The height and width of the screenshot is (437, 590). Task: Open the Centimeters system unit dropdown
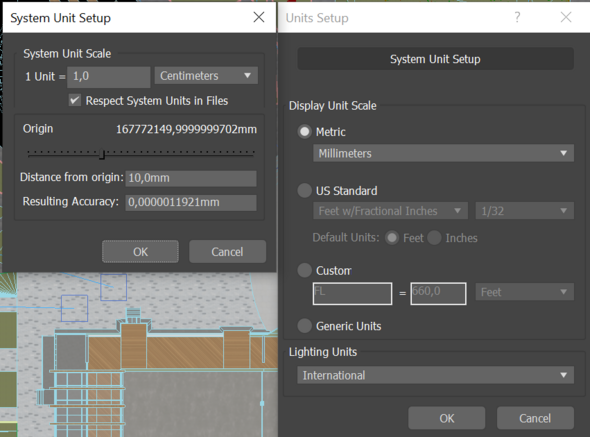[x=206, y=76]
